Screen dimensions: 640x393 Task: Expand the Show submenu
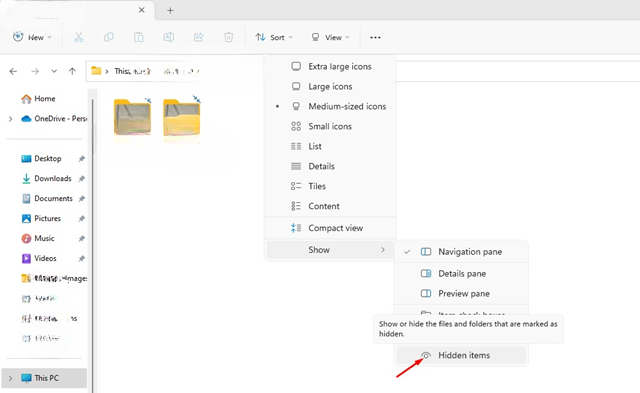pos(330,250)
